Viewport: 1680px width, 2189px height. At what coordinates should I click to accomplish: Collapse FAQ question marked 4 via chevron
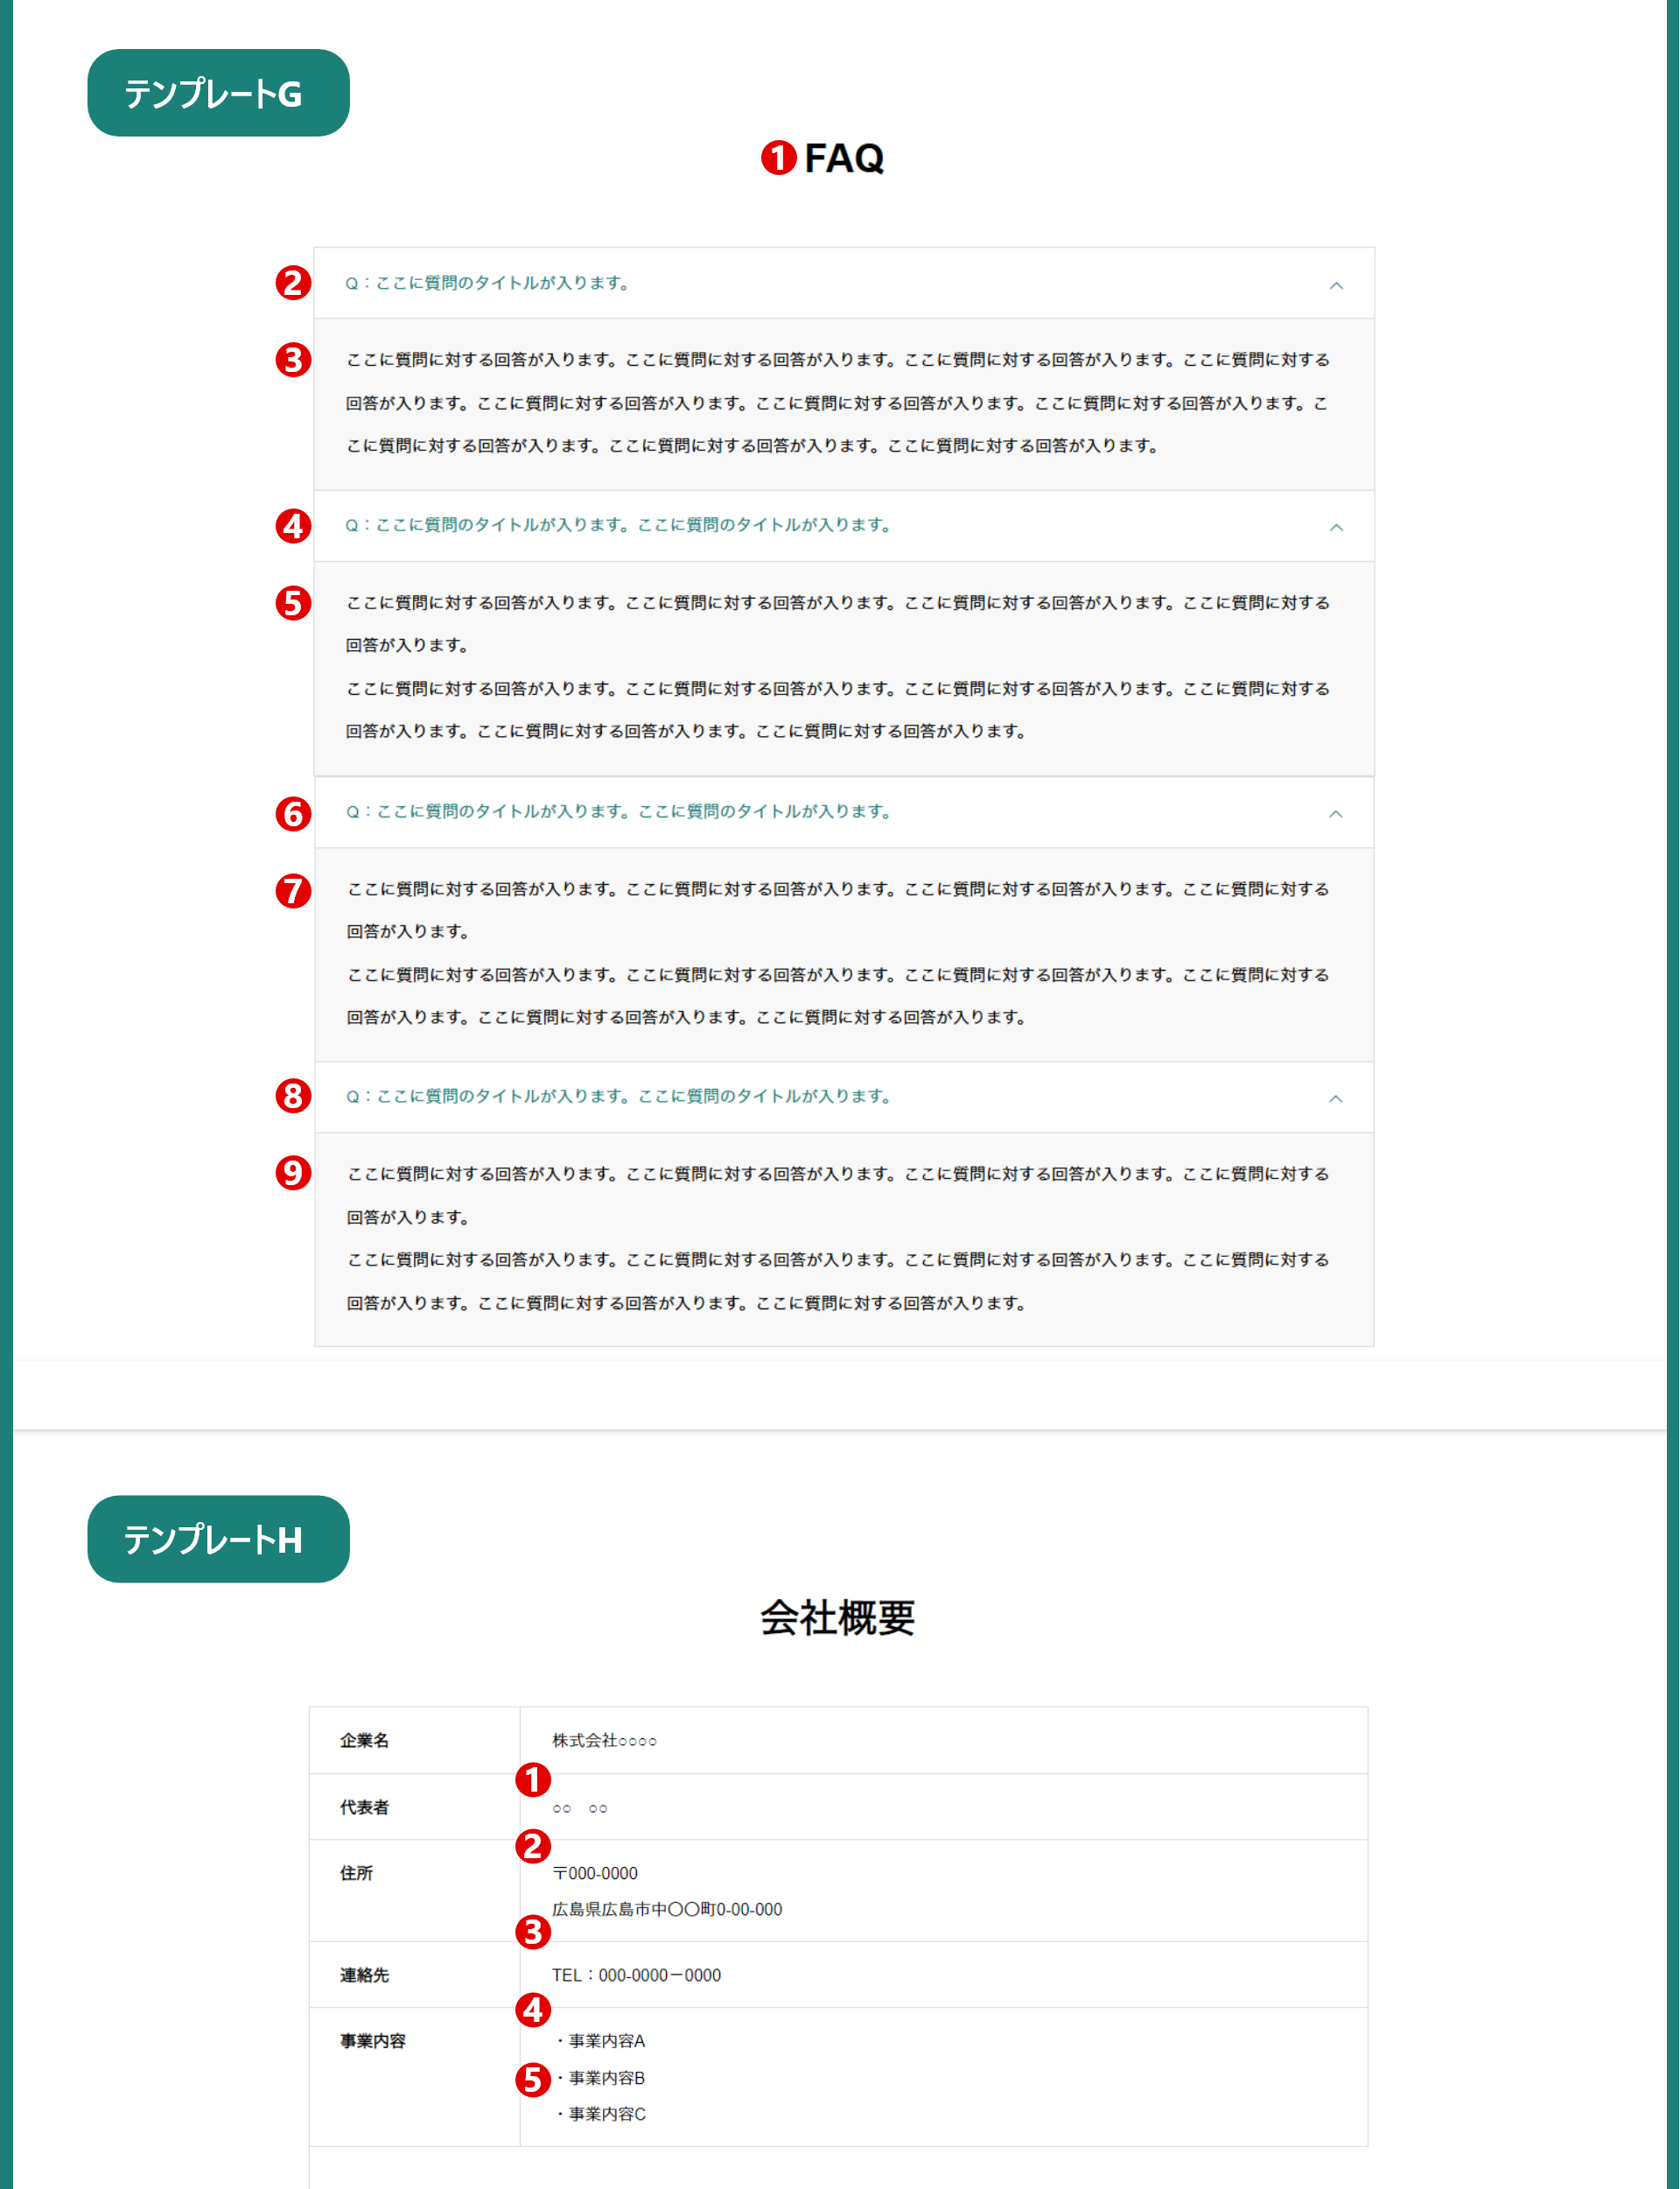[1336, 527]
